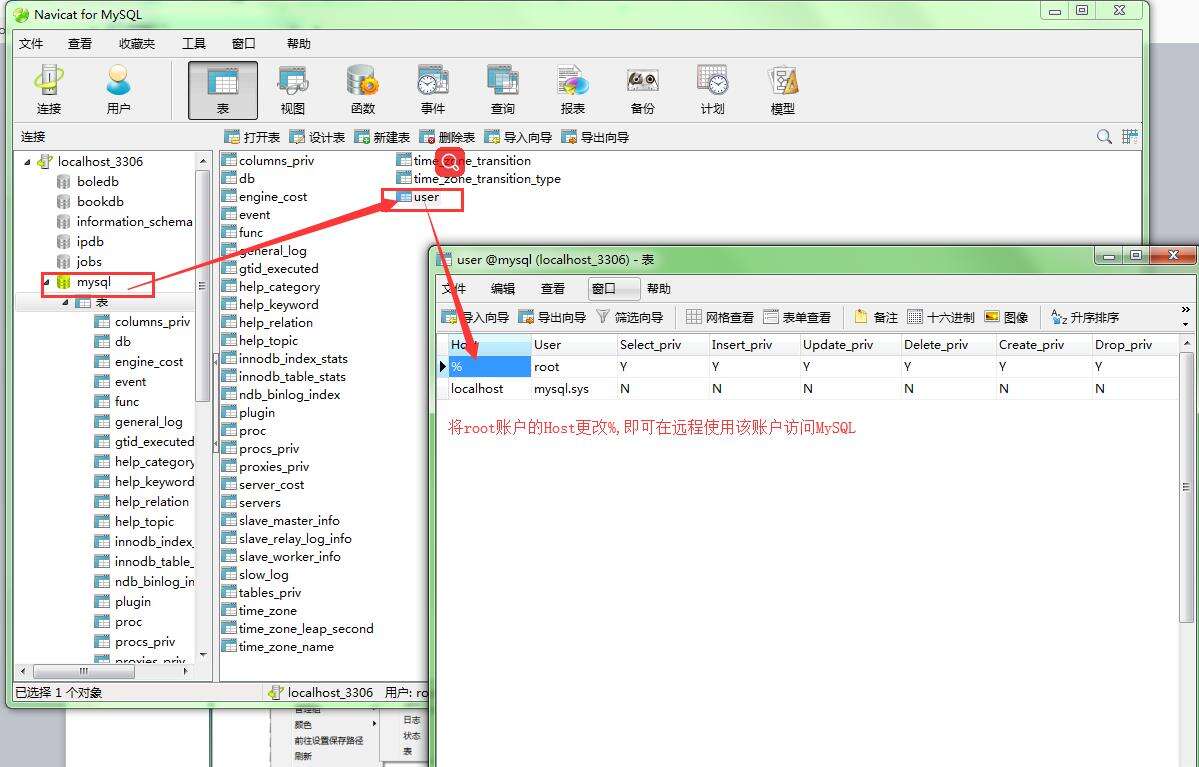Click 新建表 new table button
The width and height of the screenshot is (1199, 767).
pos(382,137)
